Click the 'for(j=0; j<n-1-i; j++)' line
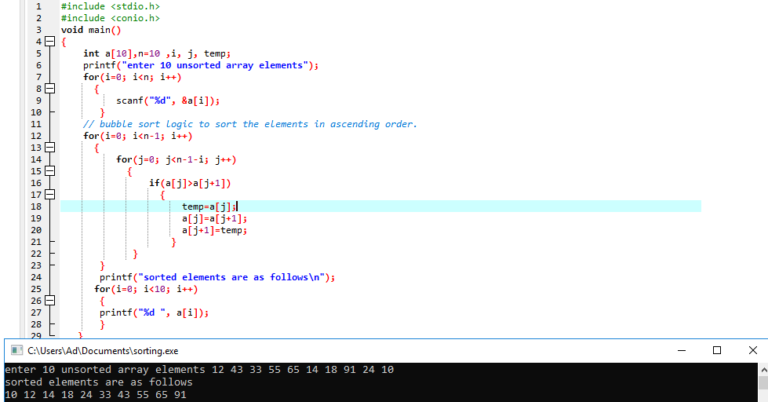Screen dimensions: 768x402 [176, 159]
